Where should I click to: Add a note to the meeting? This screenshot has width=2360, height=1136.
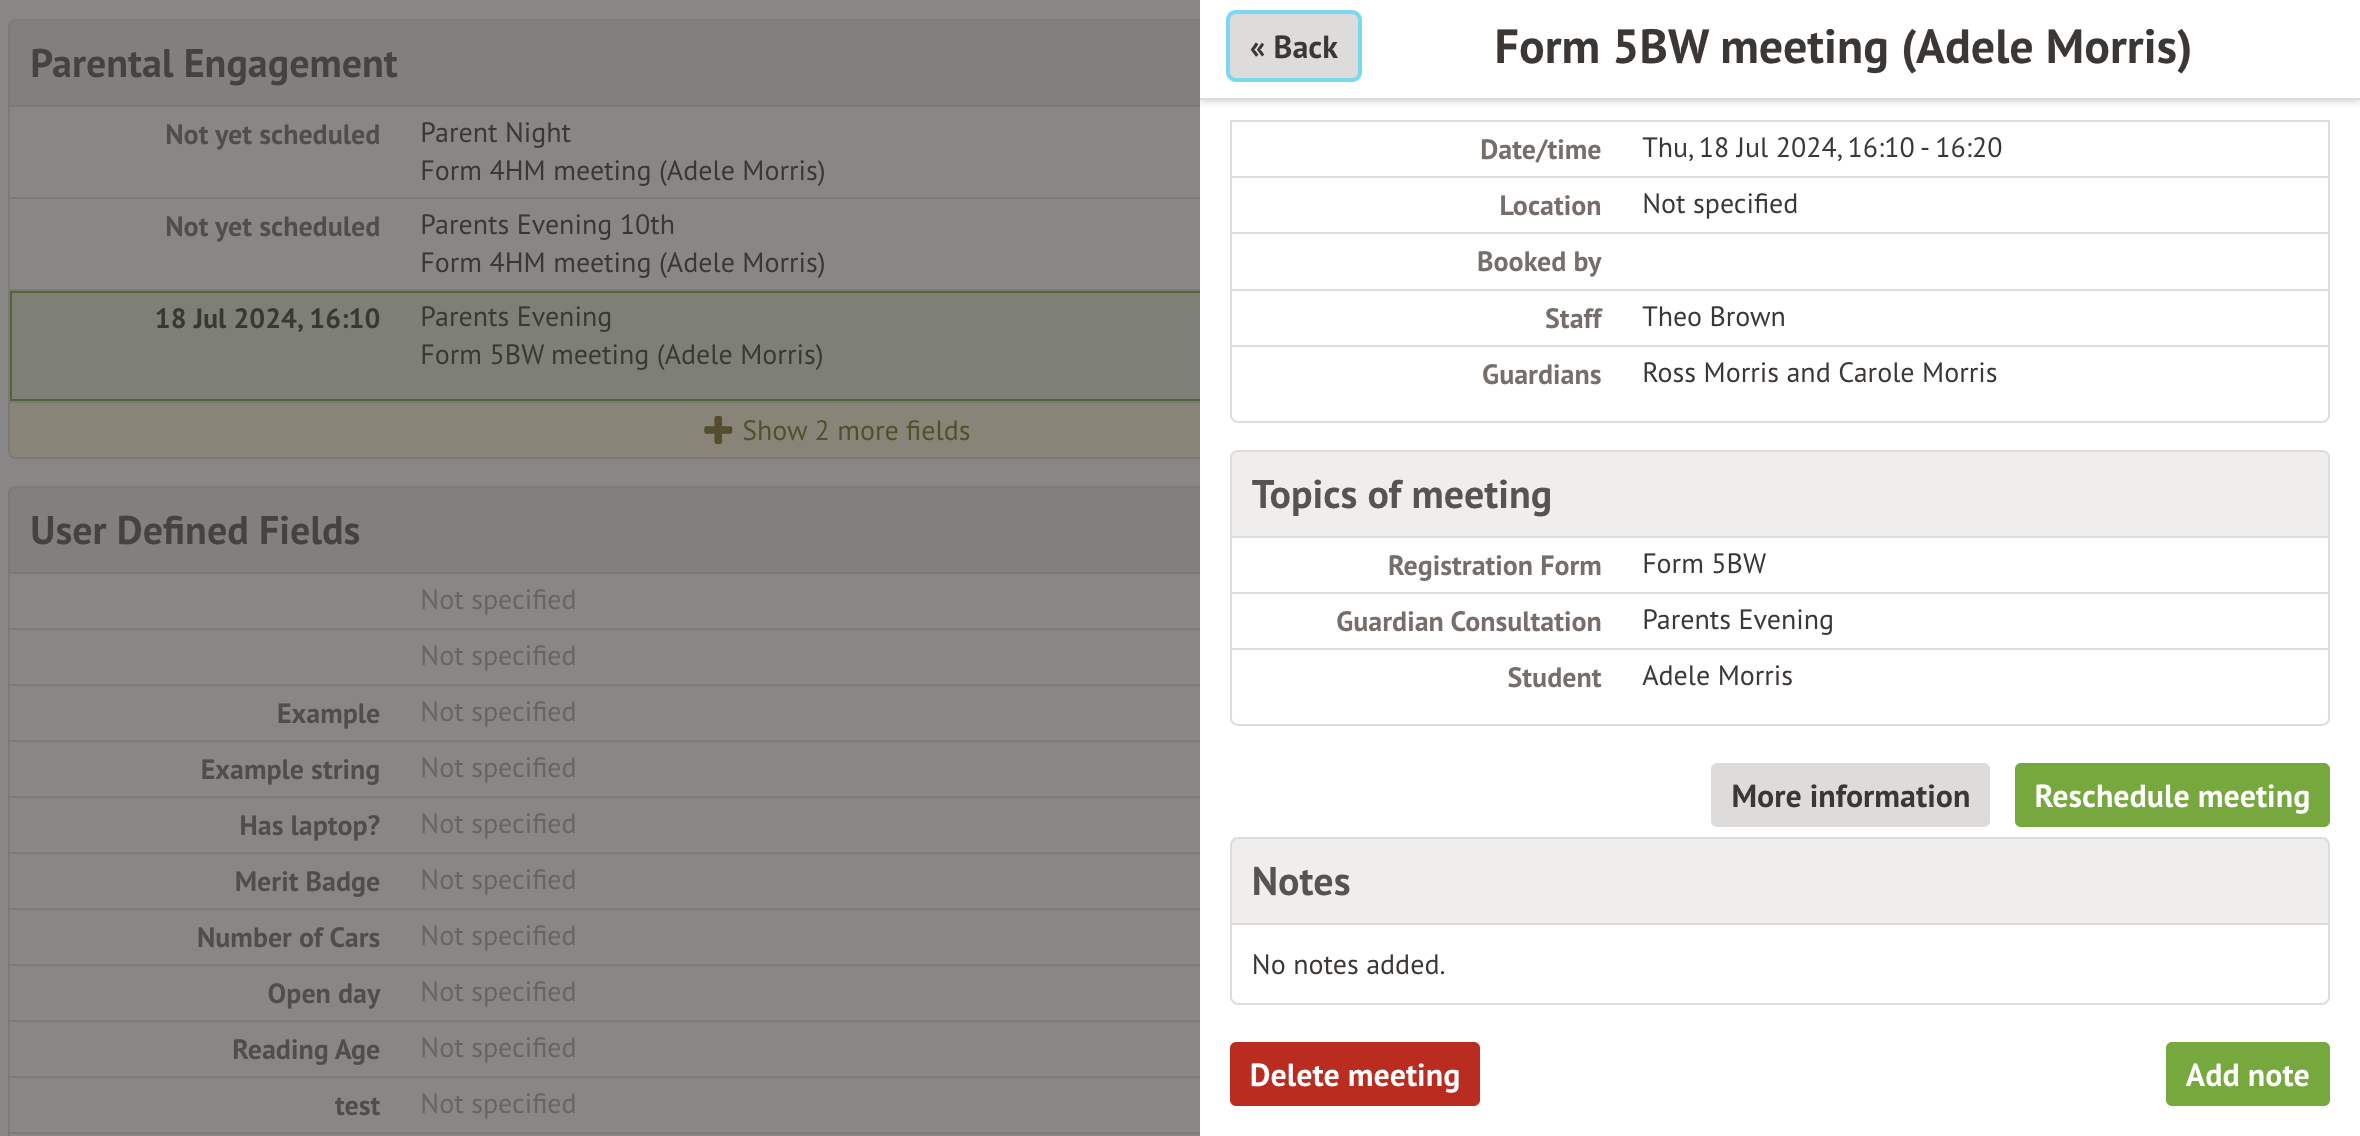tap(2246, 1075)
